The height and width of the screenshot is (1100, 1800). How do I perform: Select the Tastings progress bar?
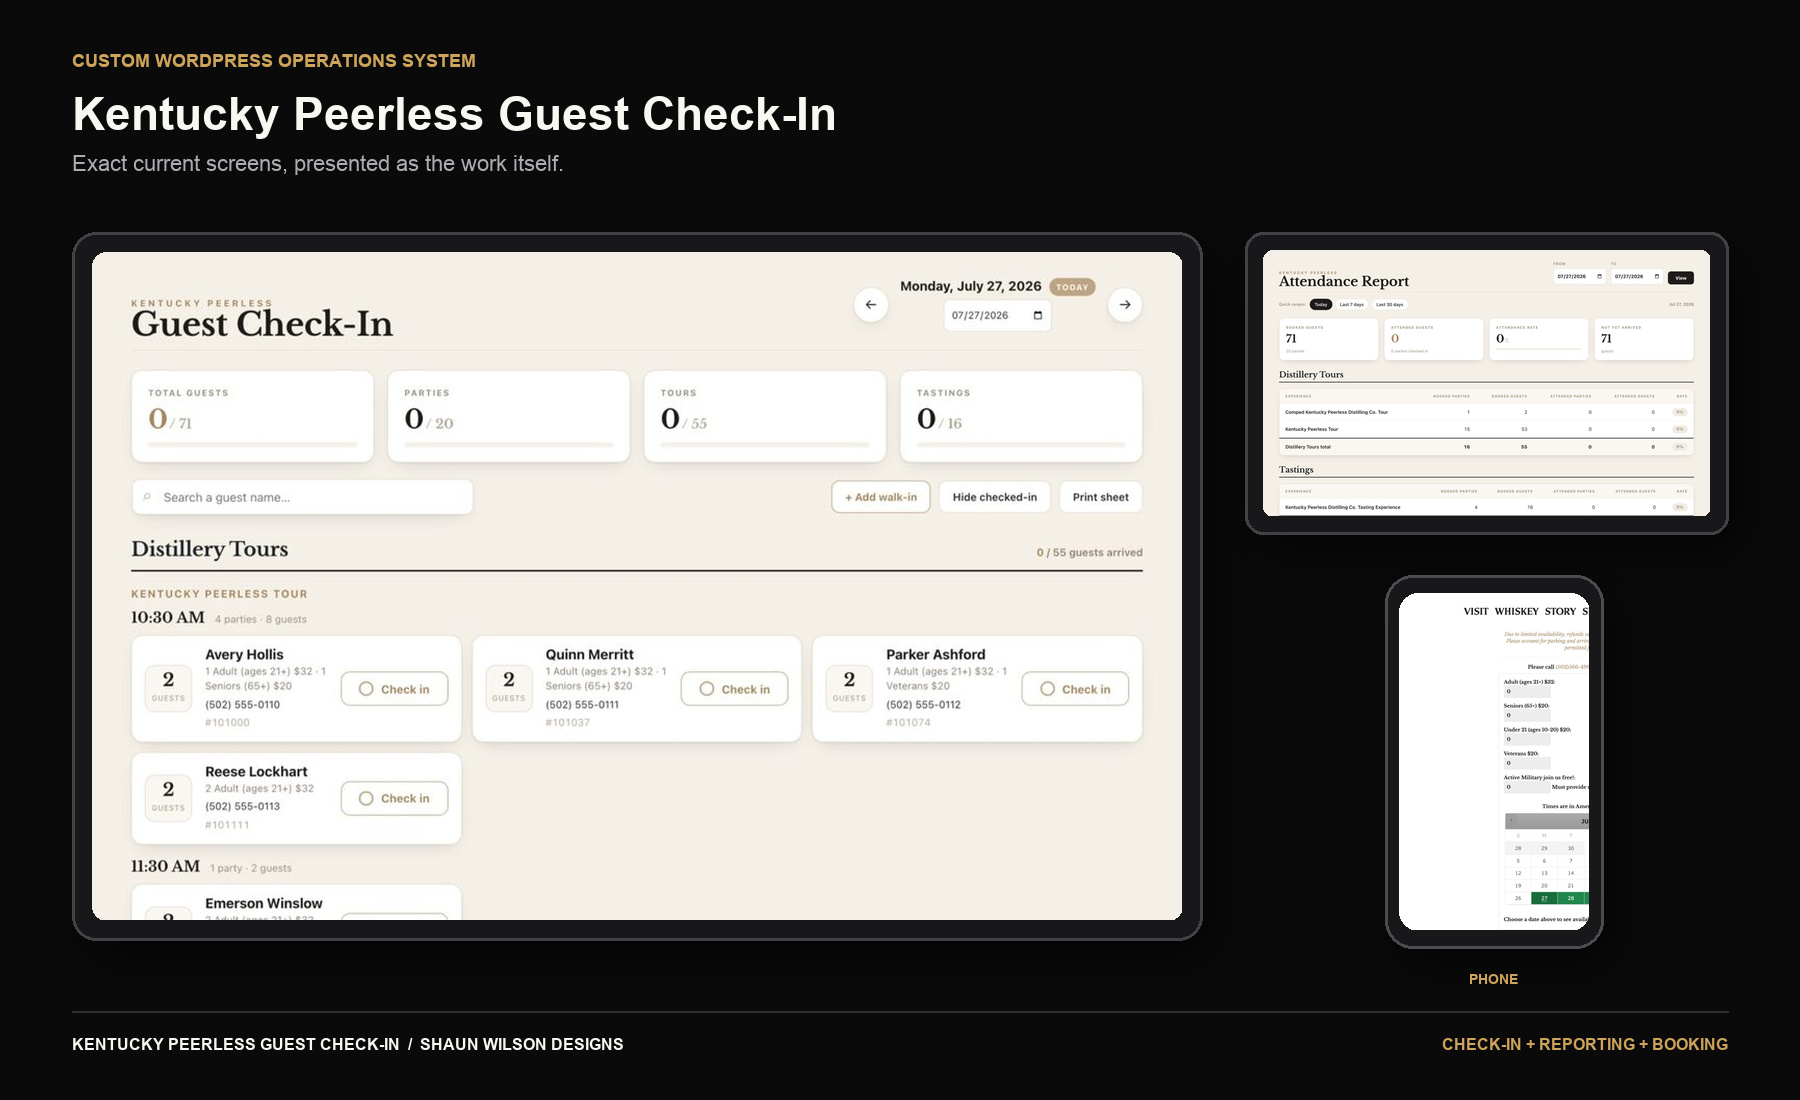click(1021, 444)
